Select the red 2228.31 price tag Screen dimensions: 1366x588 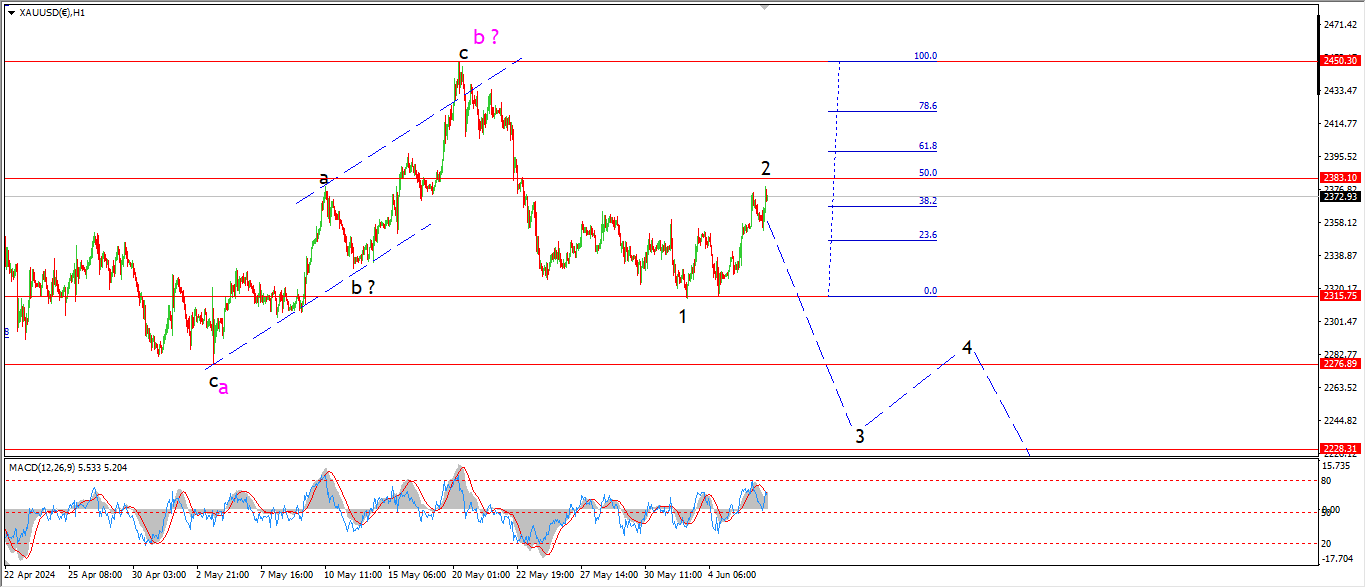[x=1340, y=449]
